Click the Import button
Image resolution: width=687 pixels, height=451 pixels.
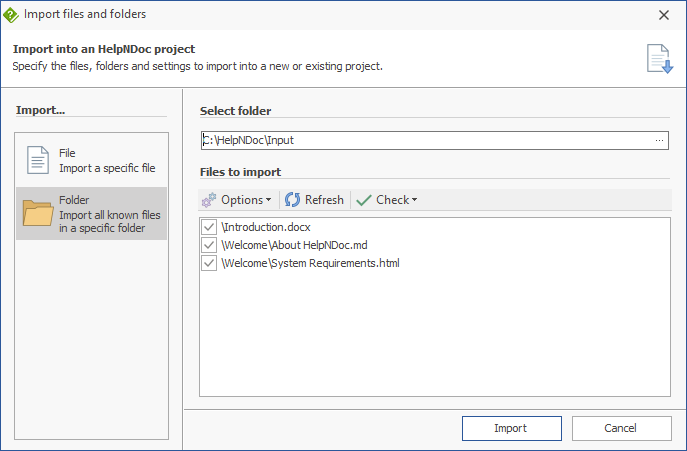tap(512, 428)
